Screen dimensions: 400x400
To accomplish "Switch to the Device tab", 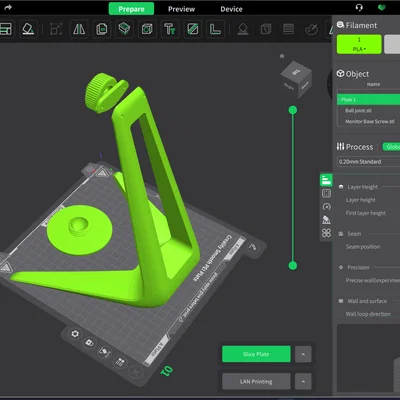I will pyautogui.click(x=231, y=9).
